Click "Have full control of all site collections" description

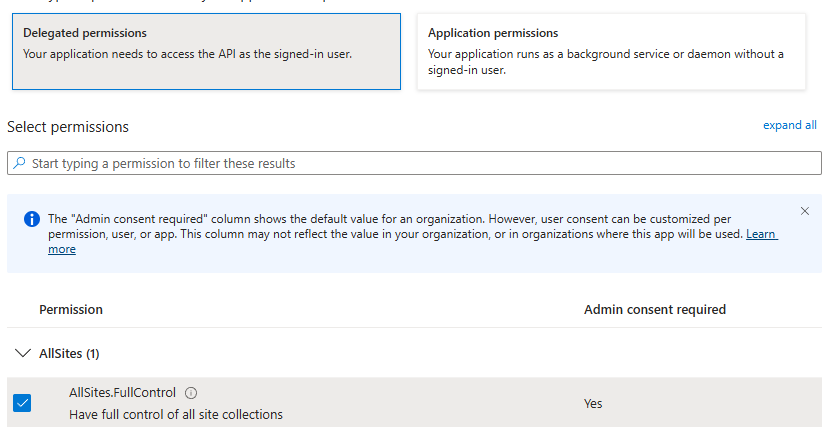pos(176,414)
